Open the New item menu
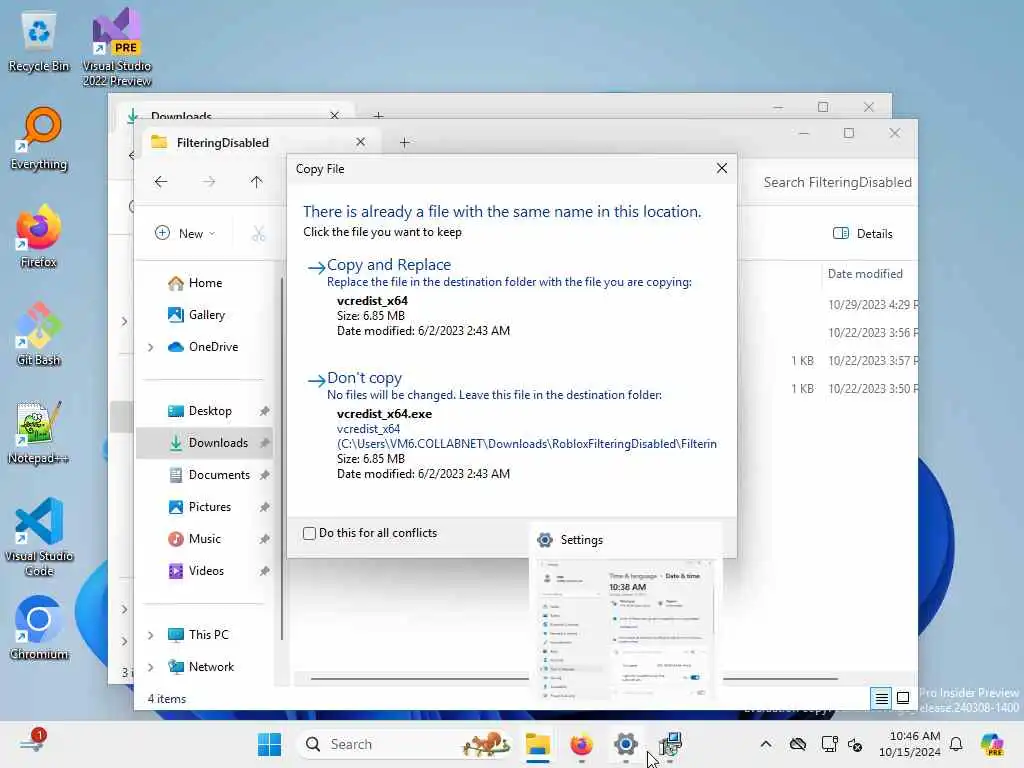The width and height of the screenshot is (1024, 768). (x=185, y=233)
